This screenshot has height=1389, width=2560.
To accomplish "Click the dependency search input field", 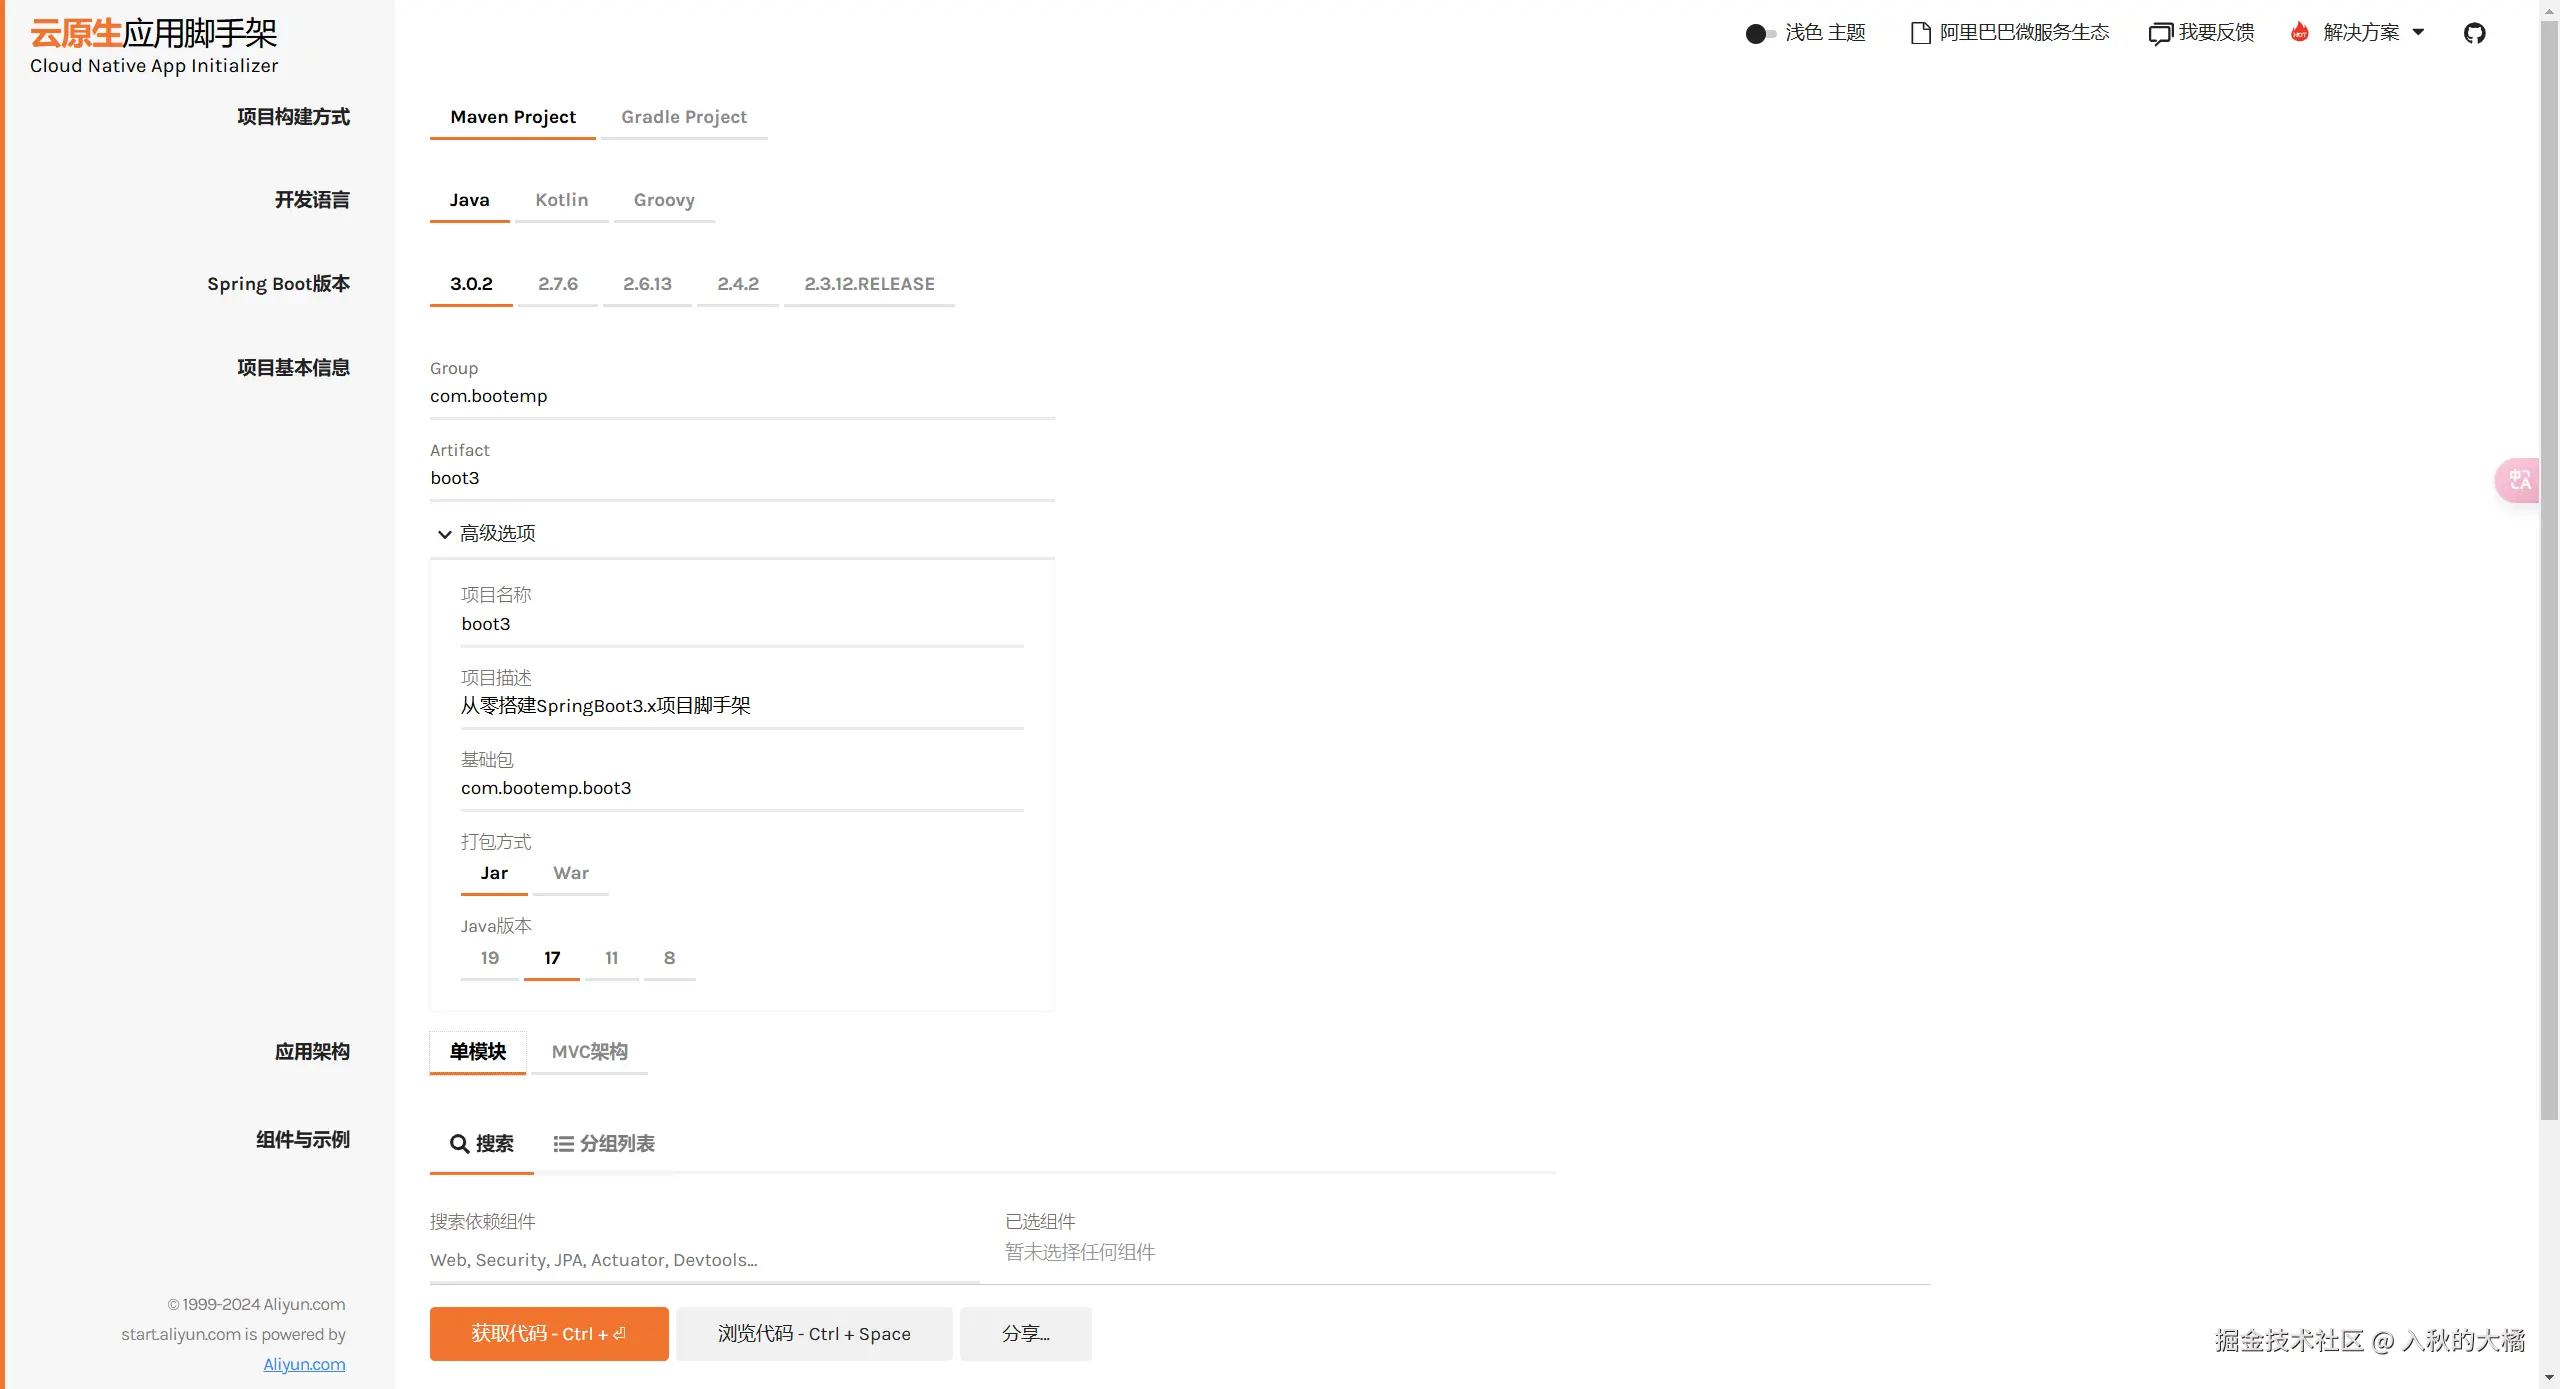I will (700, 1260).
